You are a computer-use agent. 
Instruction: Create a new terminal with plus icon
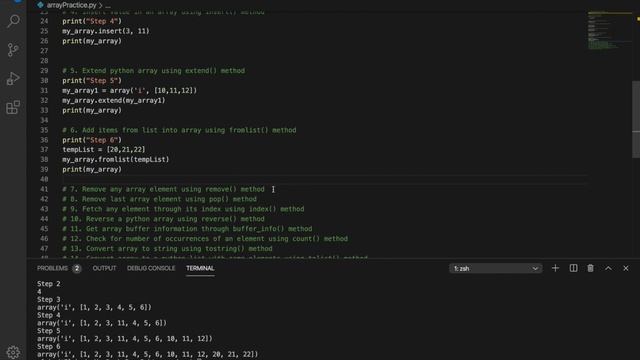(555, 268)
